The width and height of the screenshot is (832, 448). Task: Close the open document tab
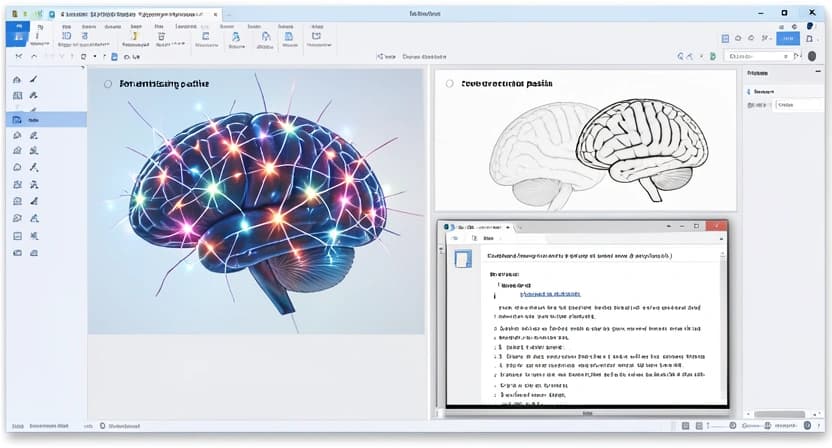click(215, 14)
